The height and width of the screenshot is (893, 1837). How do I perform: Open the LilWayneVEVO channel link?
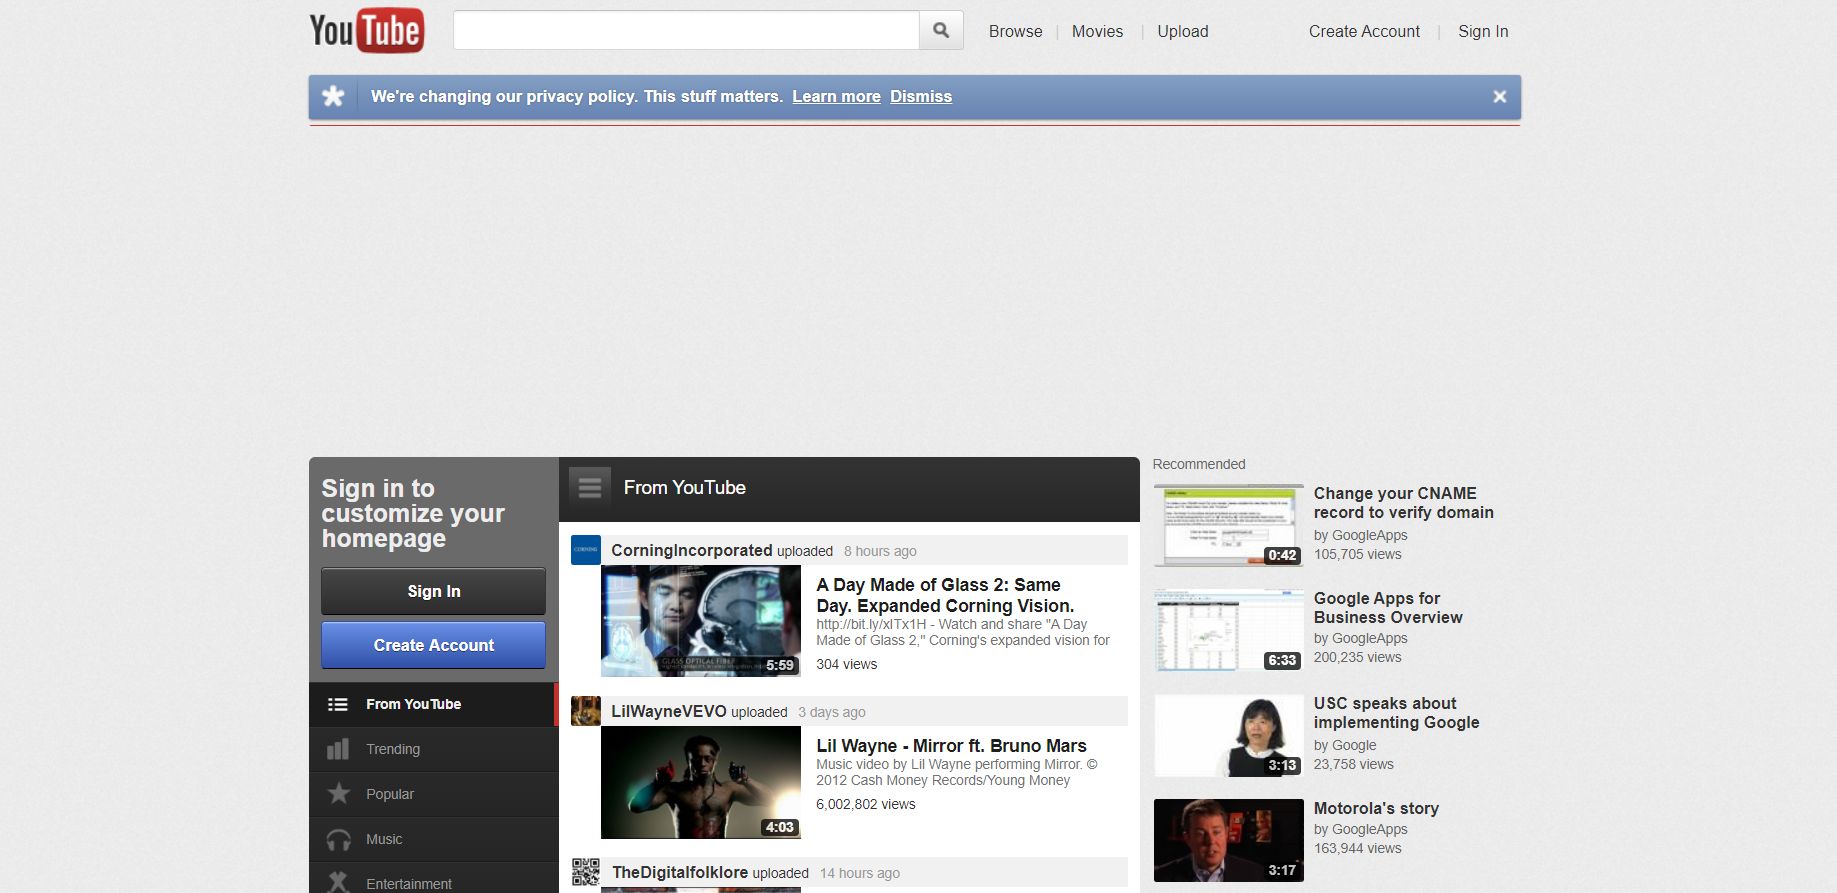pyautogui.click(x=669, y=711)
